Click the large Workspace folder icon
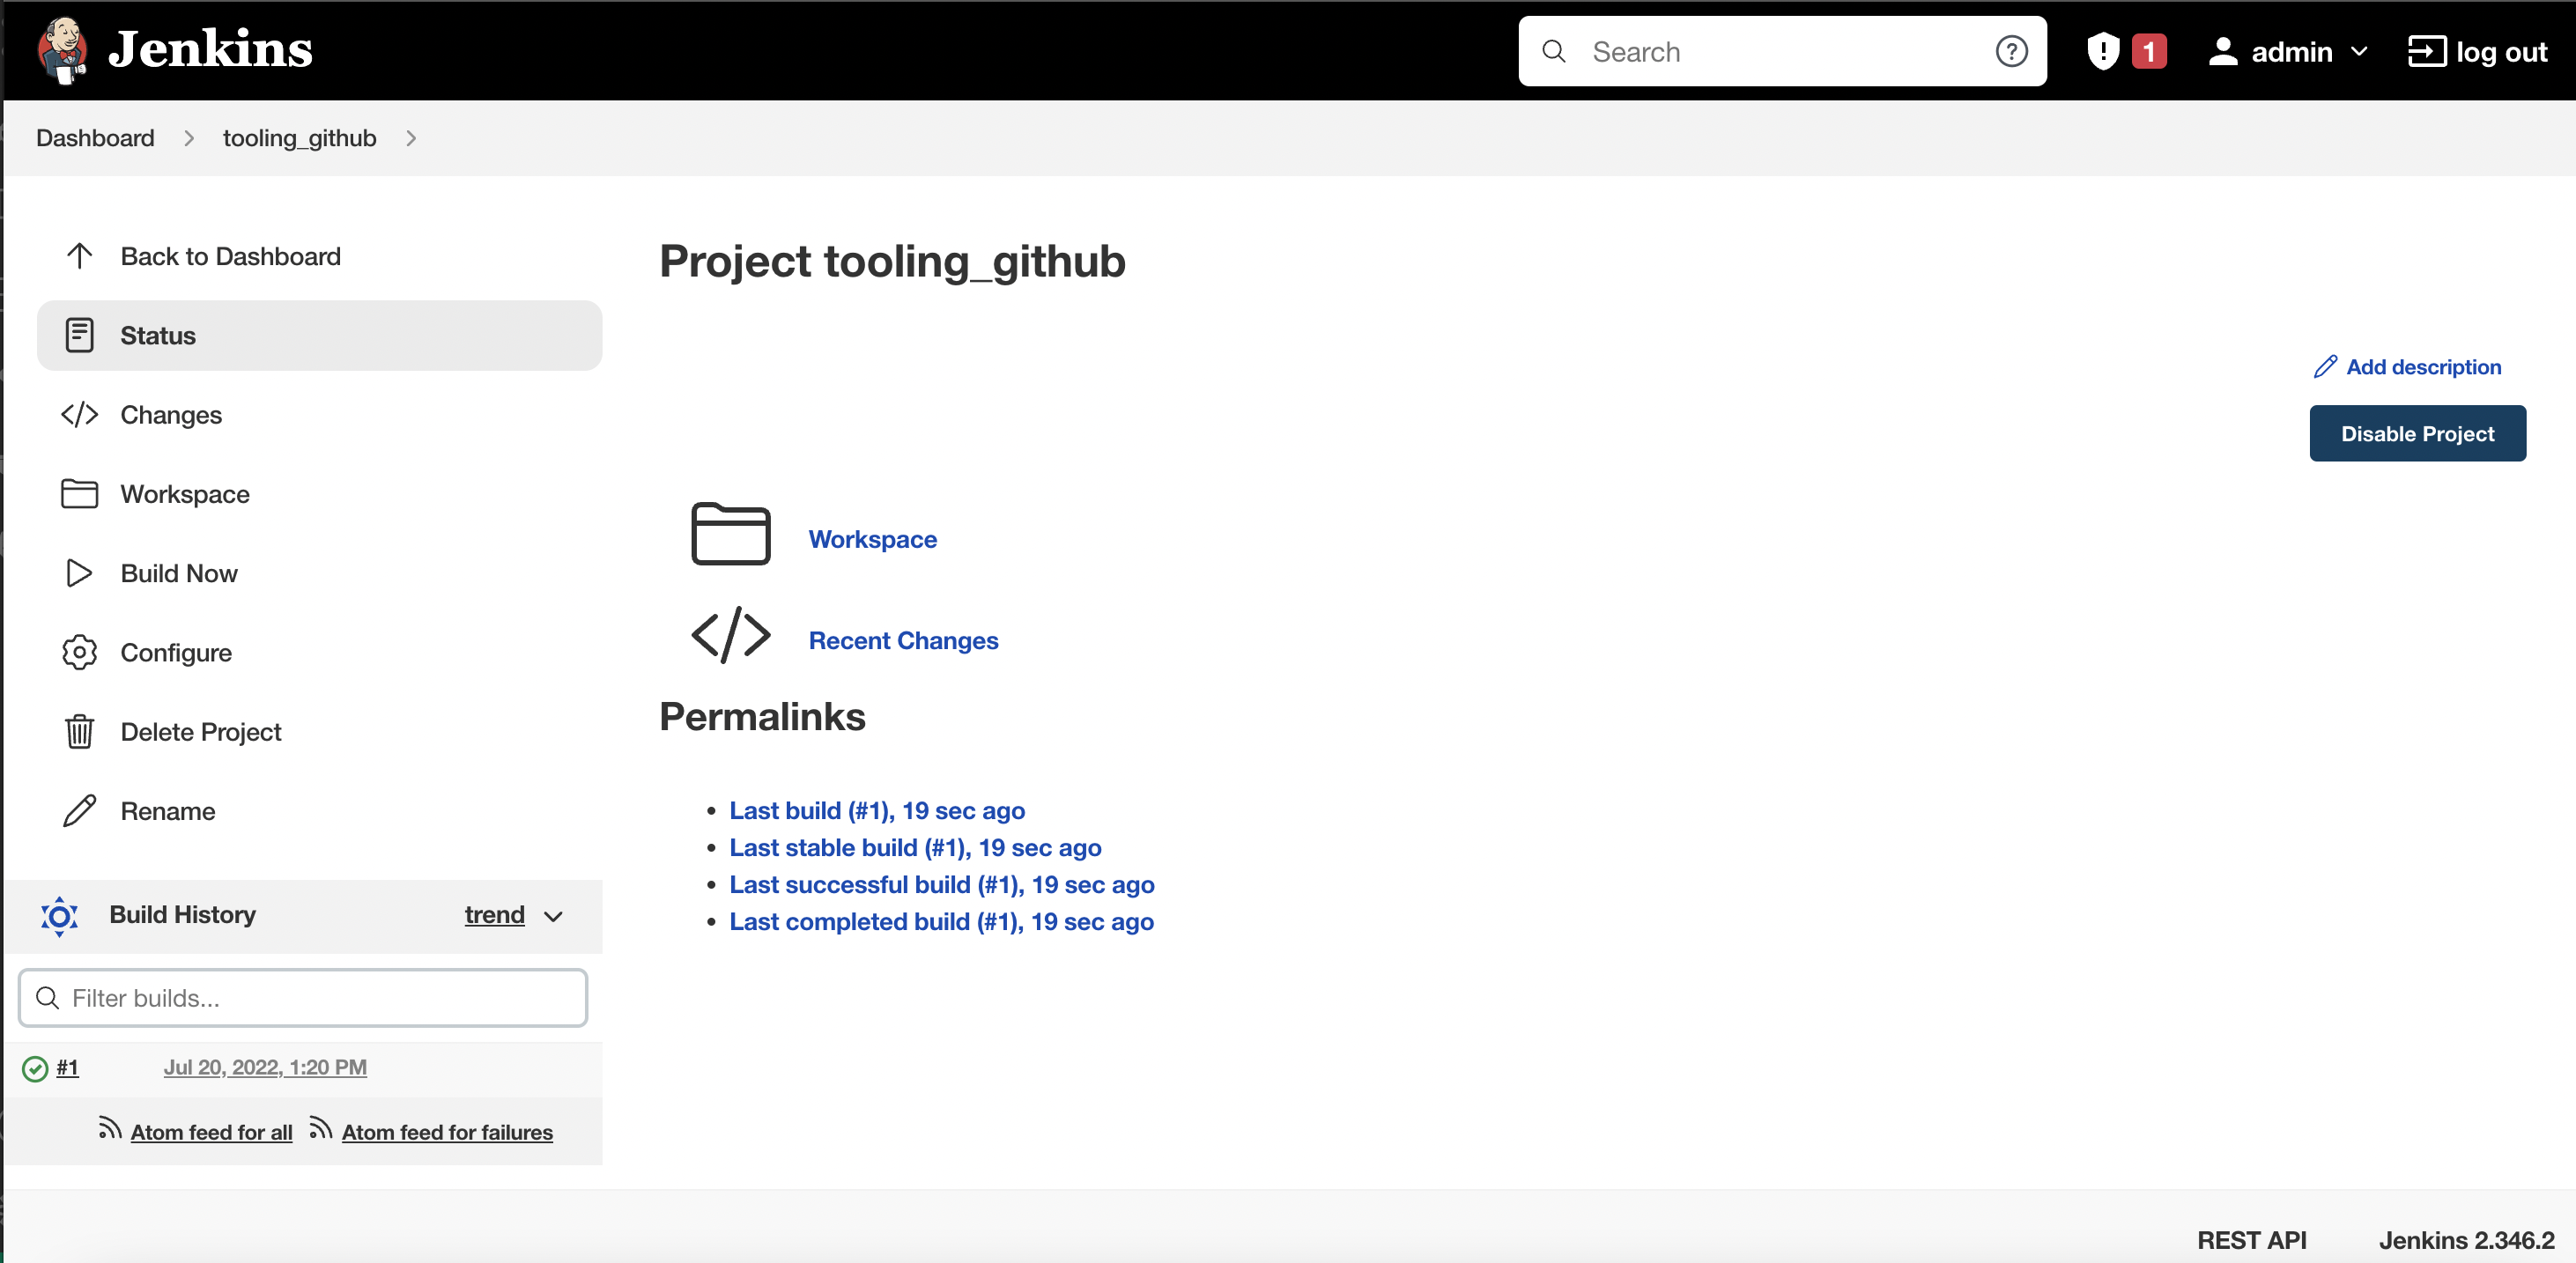The image size is (2576, 1263). [x=730, y=534]
